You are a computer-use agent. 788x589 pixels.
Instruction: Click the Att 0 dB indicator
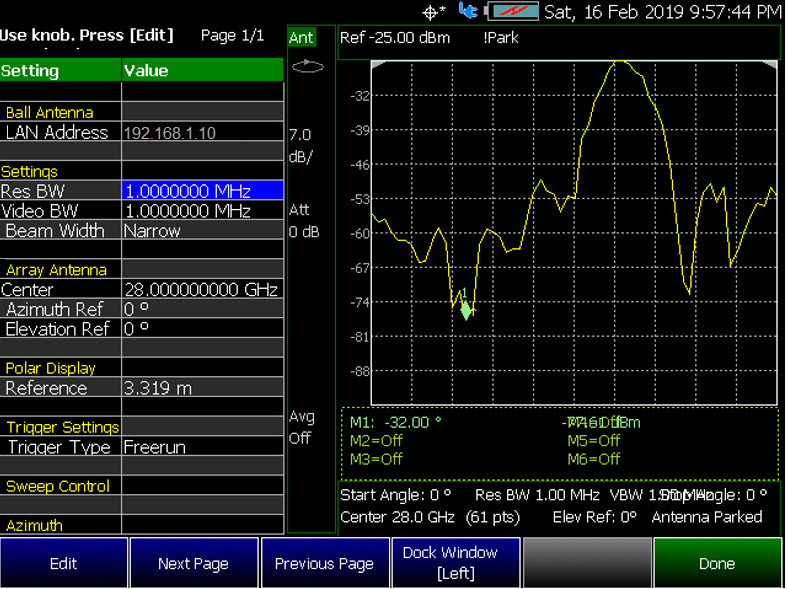pyautogui.click(x=304, y=221)
